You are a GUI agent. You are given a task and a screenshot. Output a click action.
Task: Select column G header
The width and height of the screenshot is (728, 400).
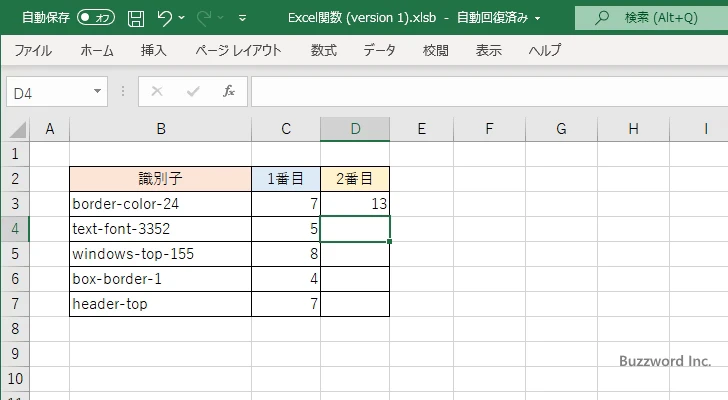[x=561, y=129]
